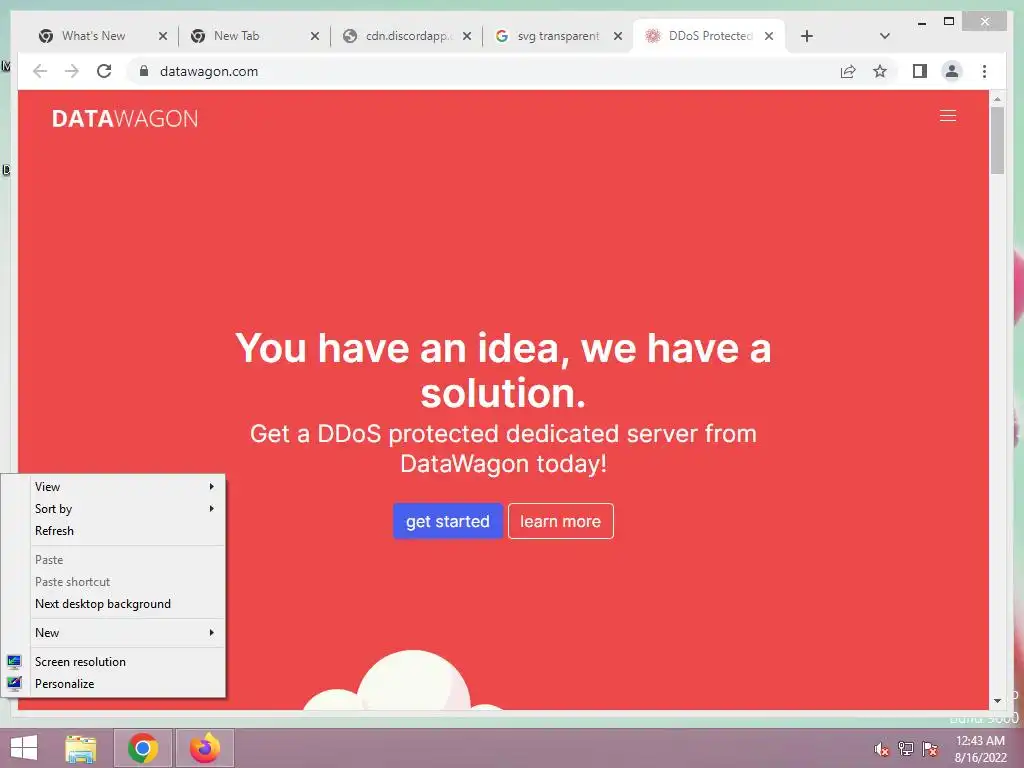Reload the datawagon.com page
The width and height of the screenshot is (1024, 768).
[x=104, y=71]
